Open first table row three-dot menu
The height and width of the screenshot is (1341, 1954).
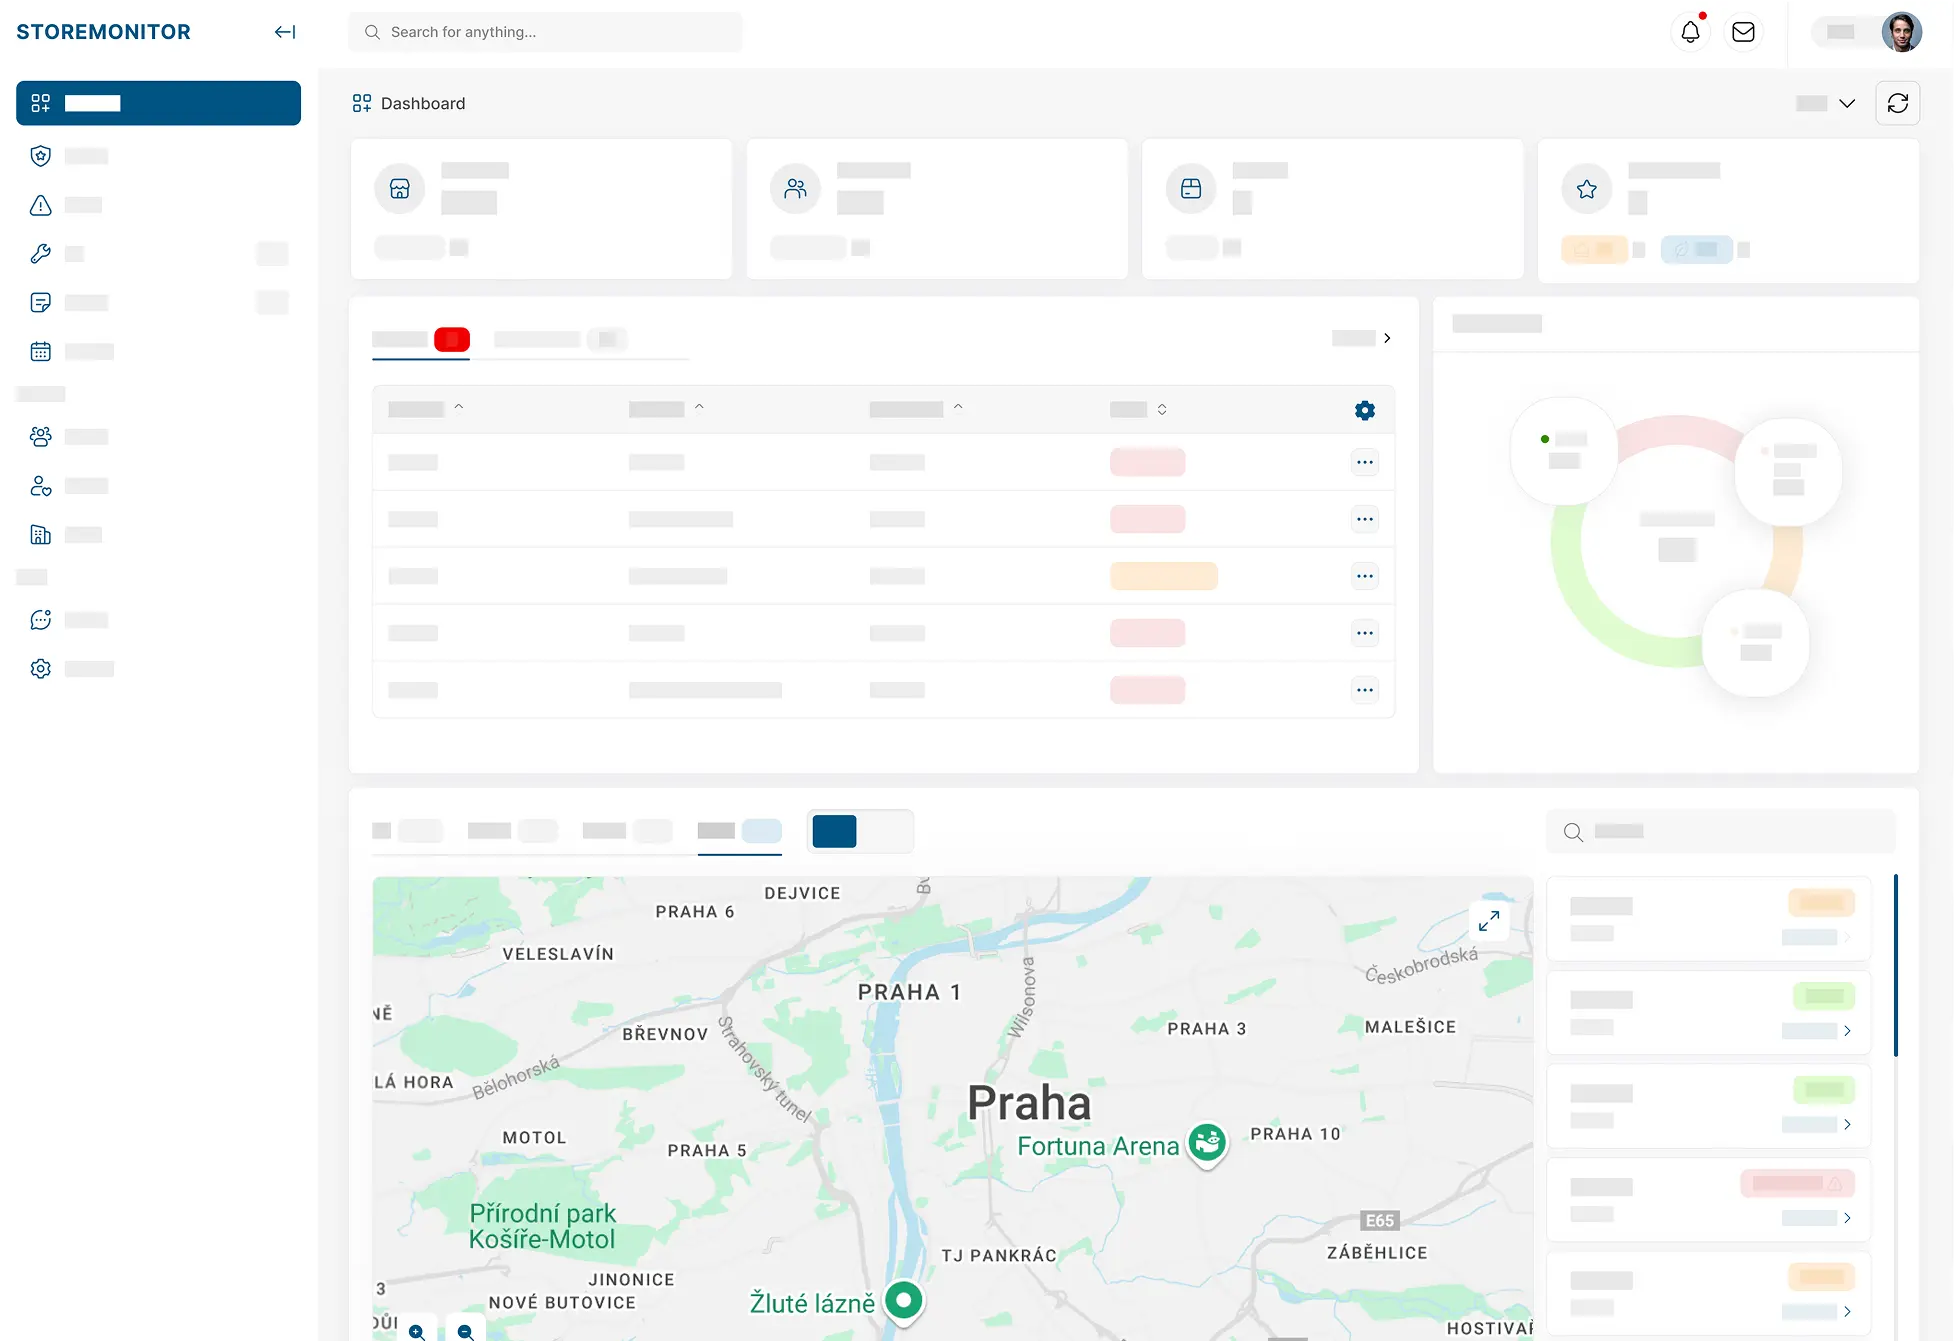[x=1364, y=462]
